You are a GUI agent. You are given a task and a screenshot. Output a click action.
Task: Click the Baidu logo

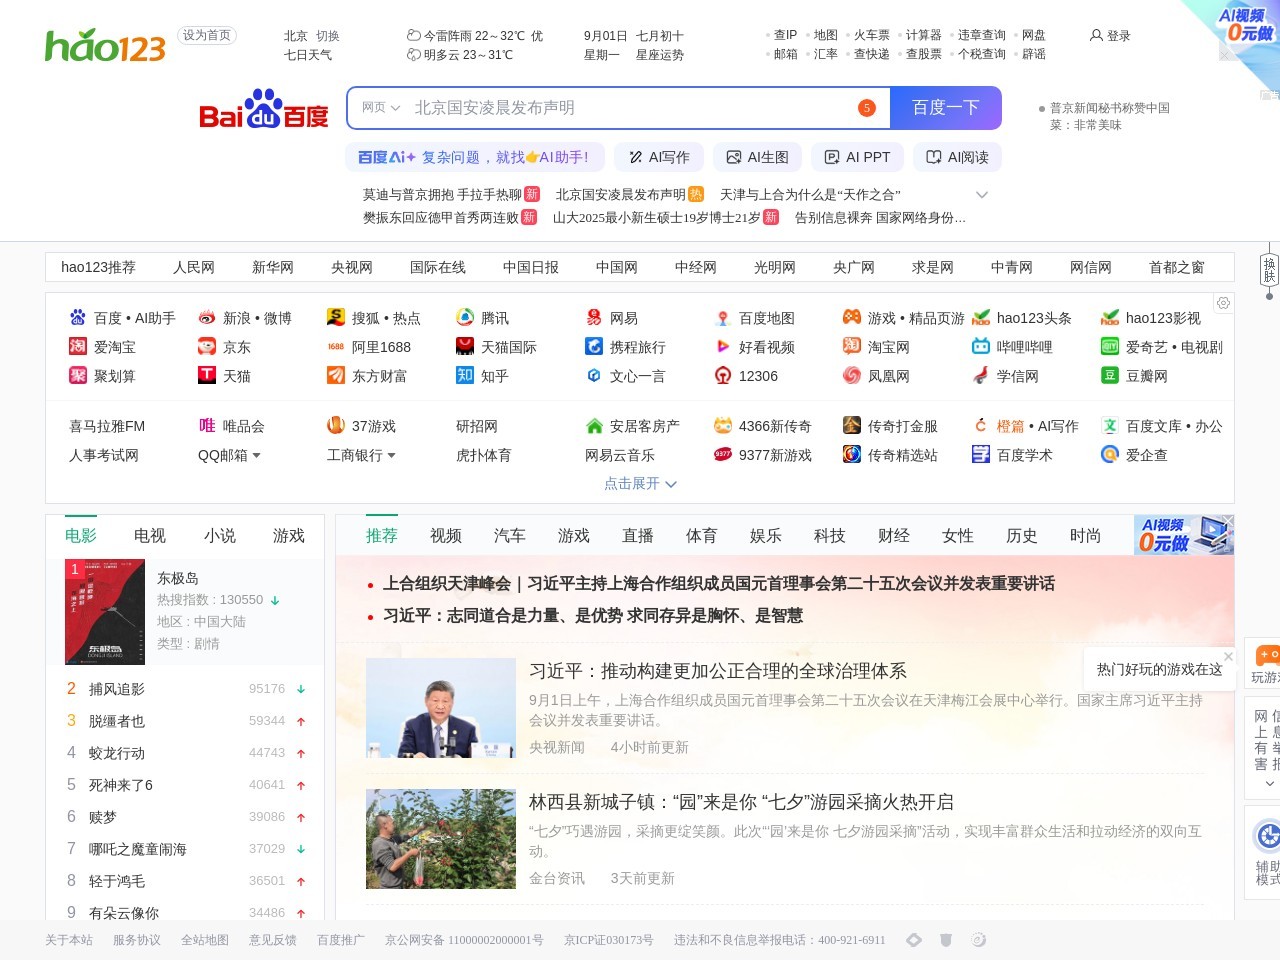click(x=264, y=108)
